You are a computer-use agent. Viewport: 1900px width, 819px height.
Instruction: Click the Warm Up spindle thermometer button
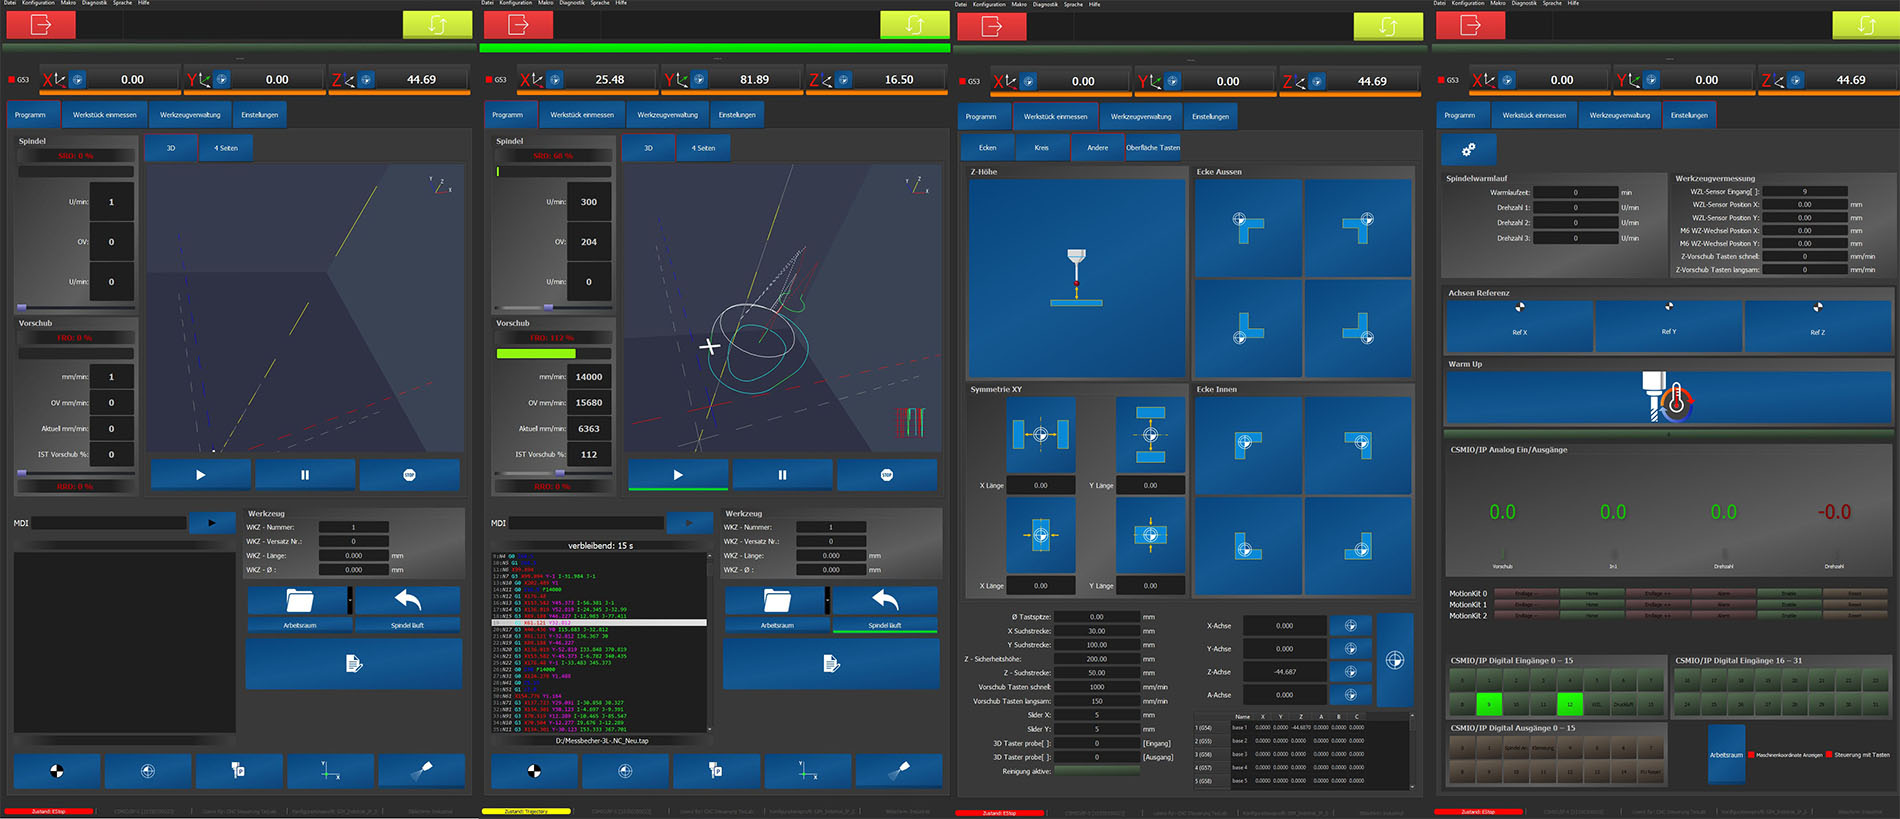coord(1668,398)
